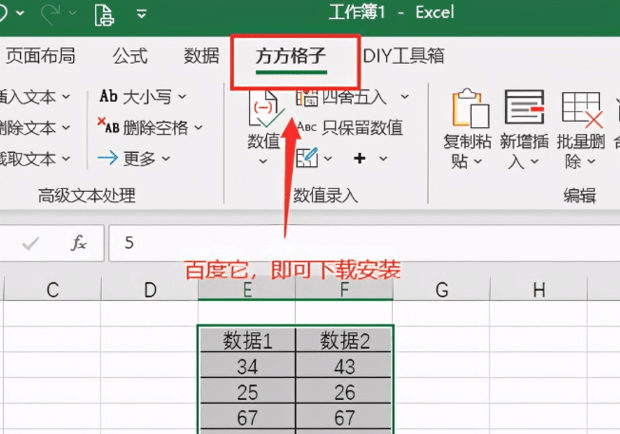Expand the 新增插入 dropdown arrow
This screenshot has width=620, height=434.
[535, 161]
